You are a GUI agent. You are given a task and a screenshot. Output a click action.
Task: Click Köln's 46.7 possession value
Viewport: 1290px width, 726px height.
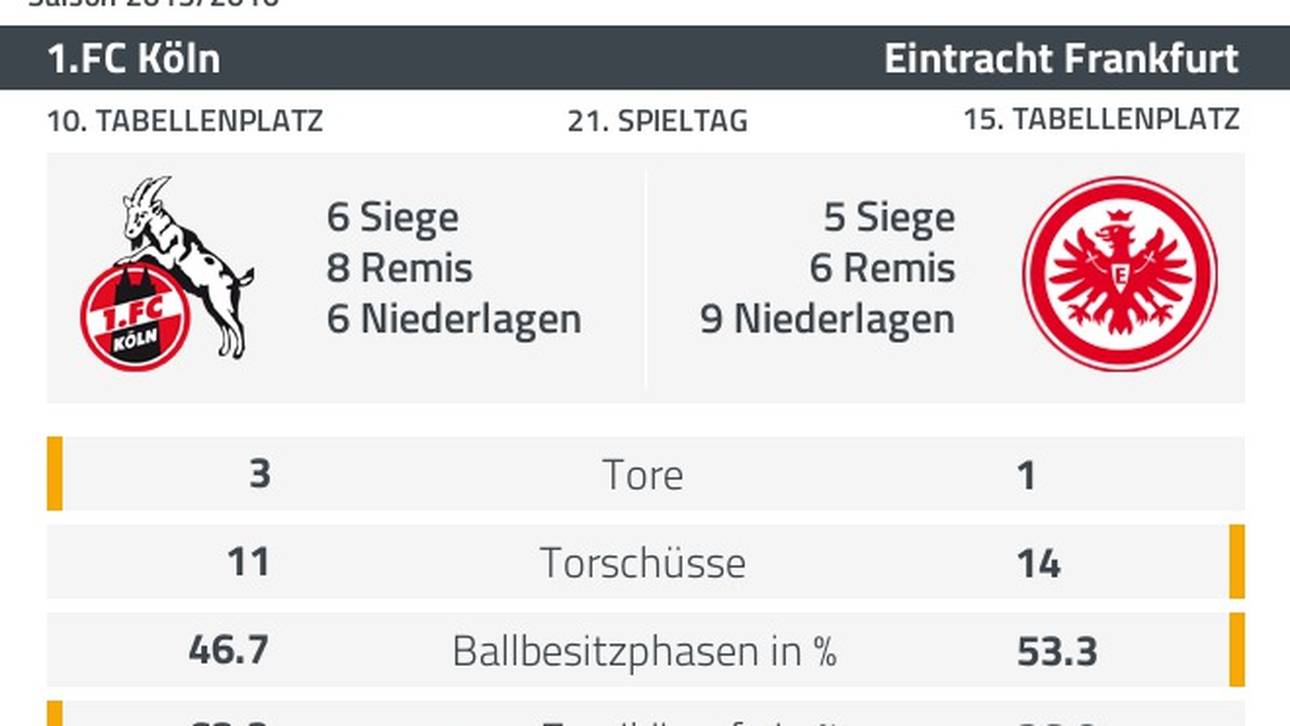pyautogui.click(x=229, y=651)
